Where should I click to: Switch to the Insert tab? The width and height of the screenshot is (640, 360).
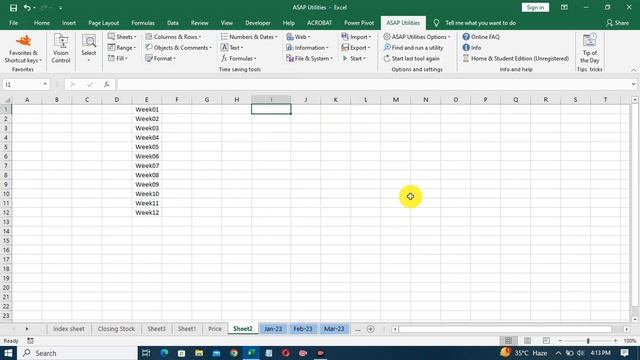[x=69, y=23]
